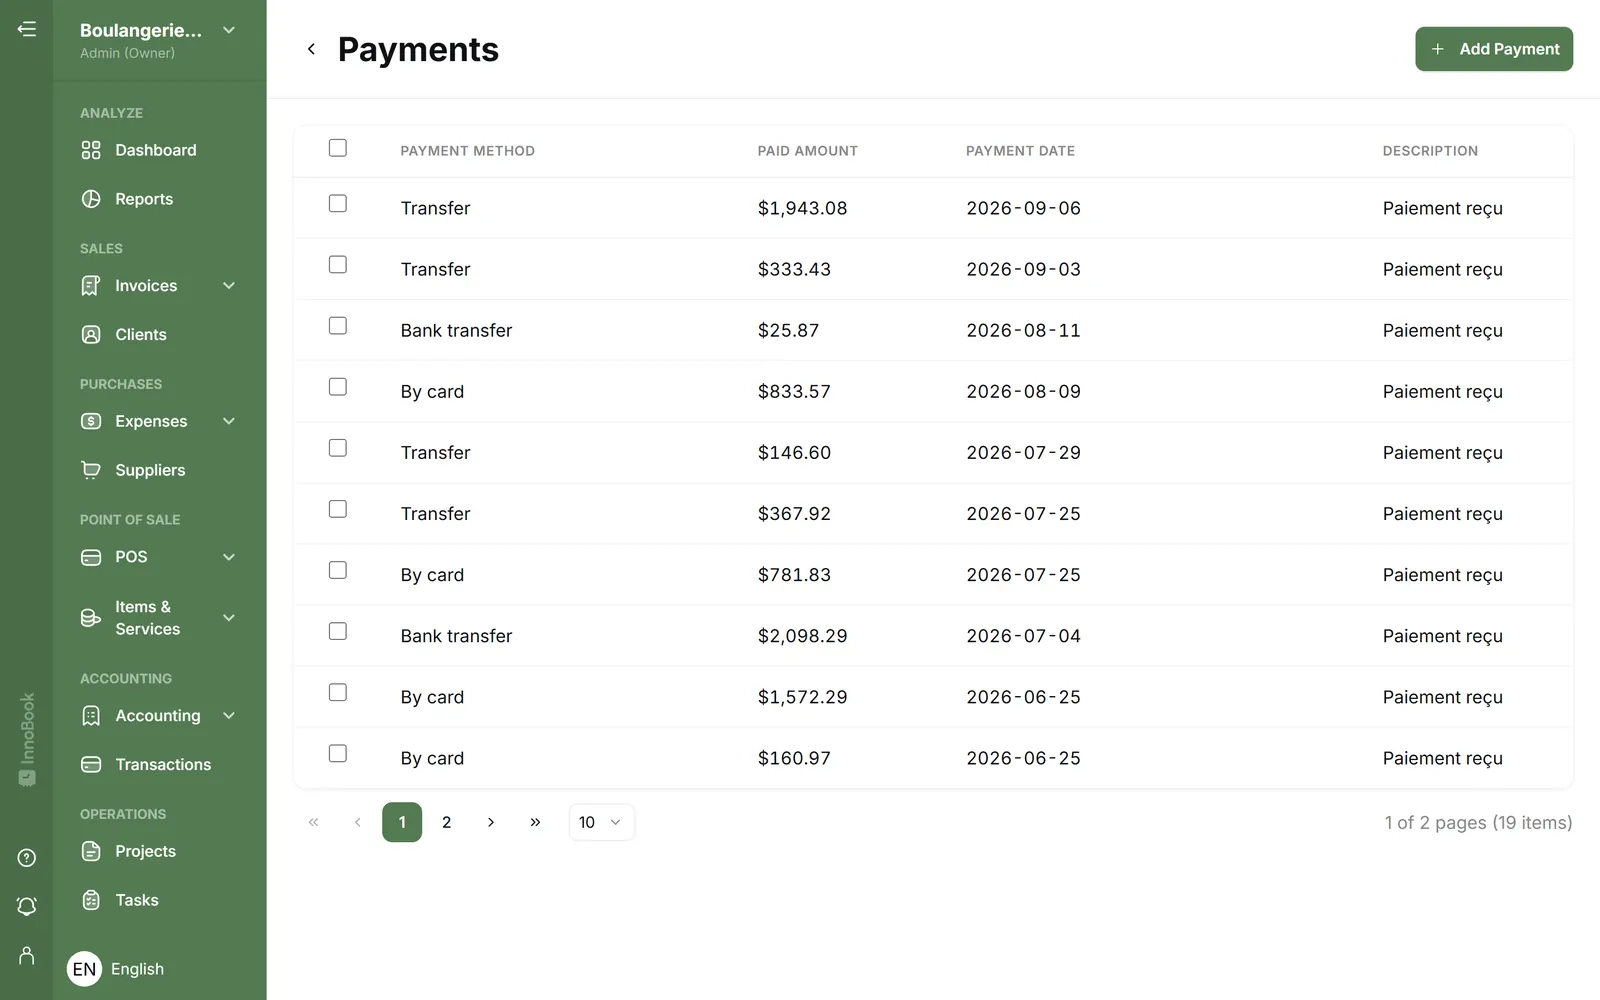Tick the checkbox for the $25.87 payment
1600x1000 pixels.
tap(338, 326)
